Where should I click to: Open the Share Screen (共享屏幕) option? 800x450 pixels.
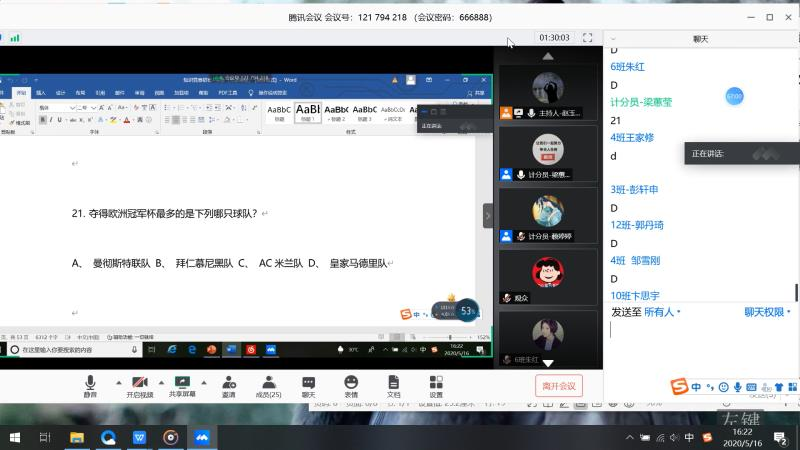click(x=182, y=385)
